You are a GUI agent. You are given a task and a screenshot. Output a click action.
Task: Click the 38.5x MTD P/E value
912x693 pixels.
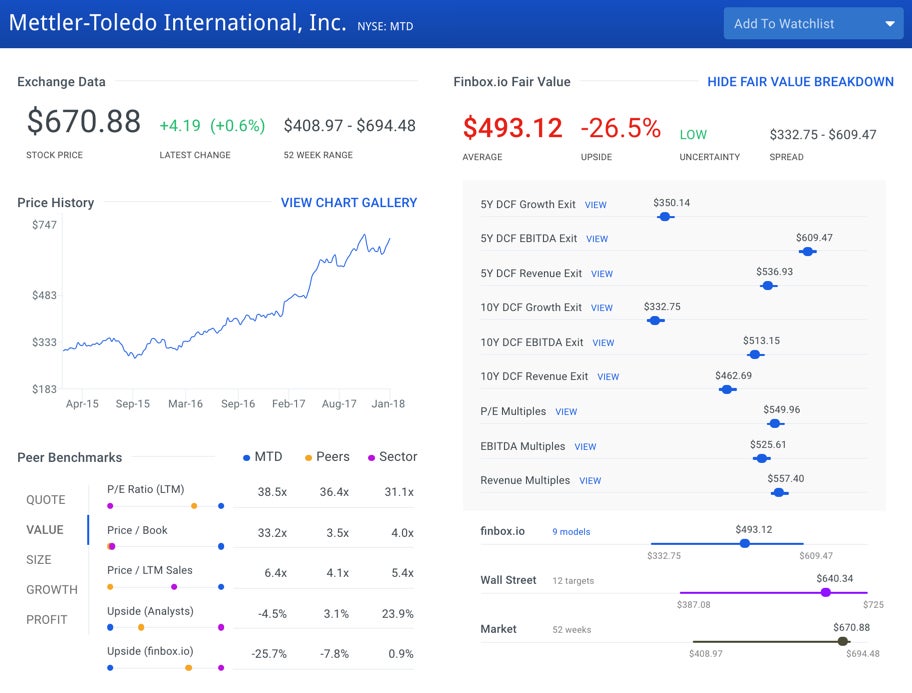[272, 492]
